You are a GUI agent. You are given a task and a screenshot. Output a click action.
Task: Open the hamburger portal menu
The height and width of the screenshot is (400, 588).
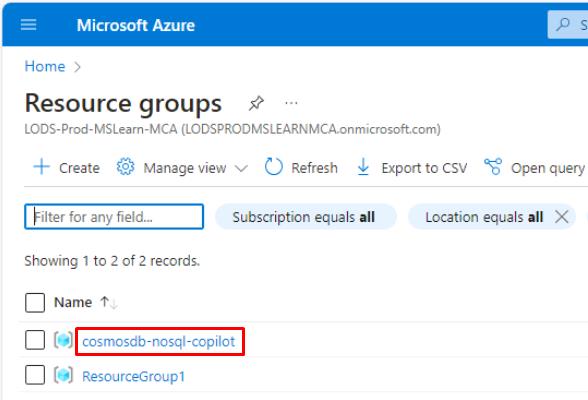pyautogui.click(x=28, y=25)
